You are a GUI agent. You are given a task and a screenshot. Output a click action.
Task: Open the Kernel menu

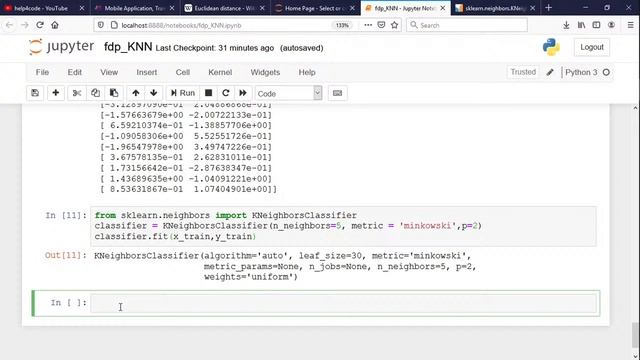[220, 72]
